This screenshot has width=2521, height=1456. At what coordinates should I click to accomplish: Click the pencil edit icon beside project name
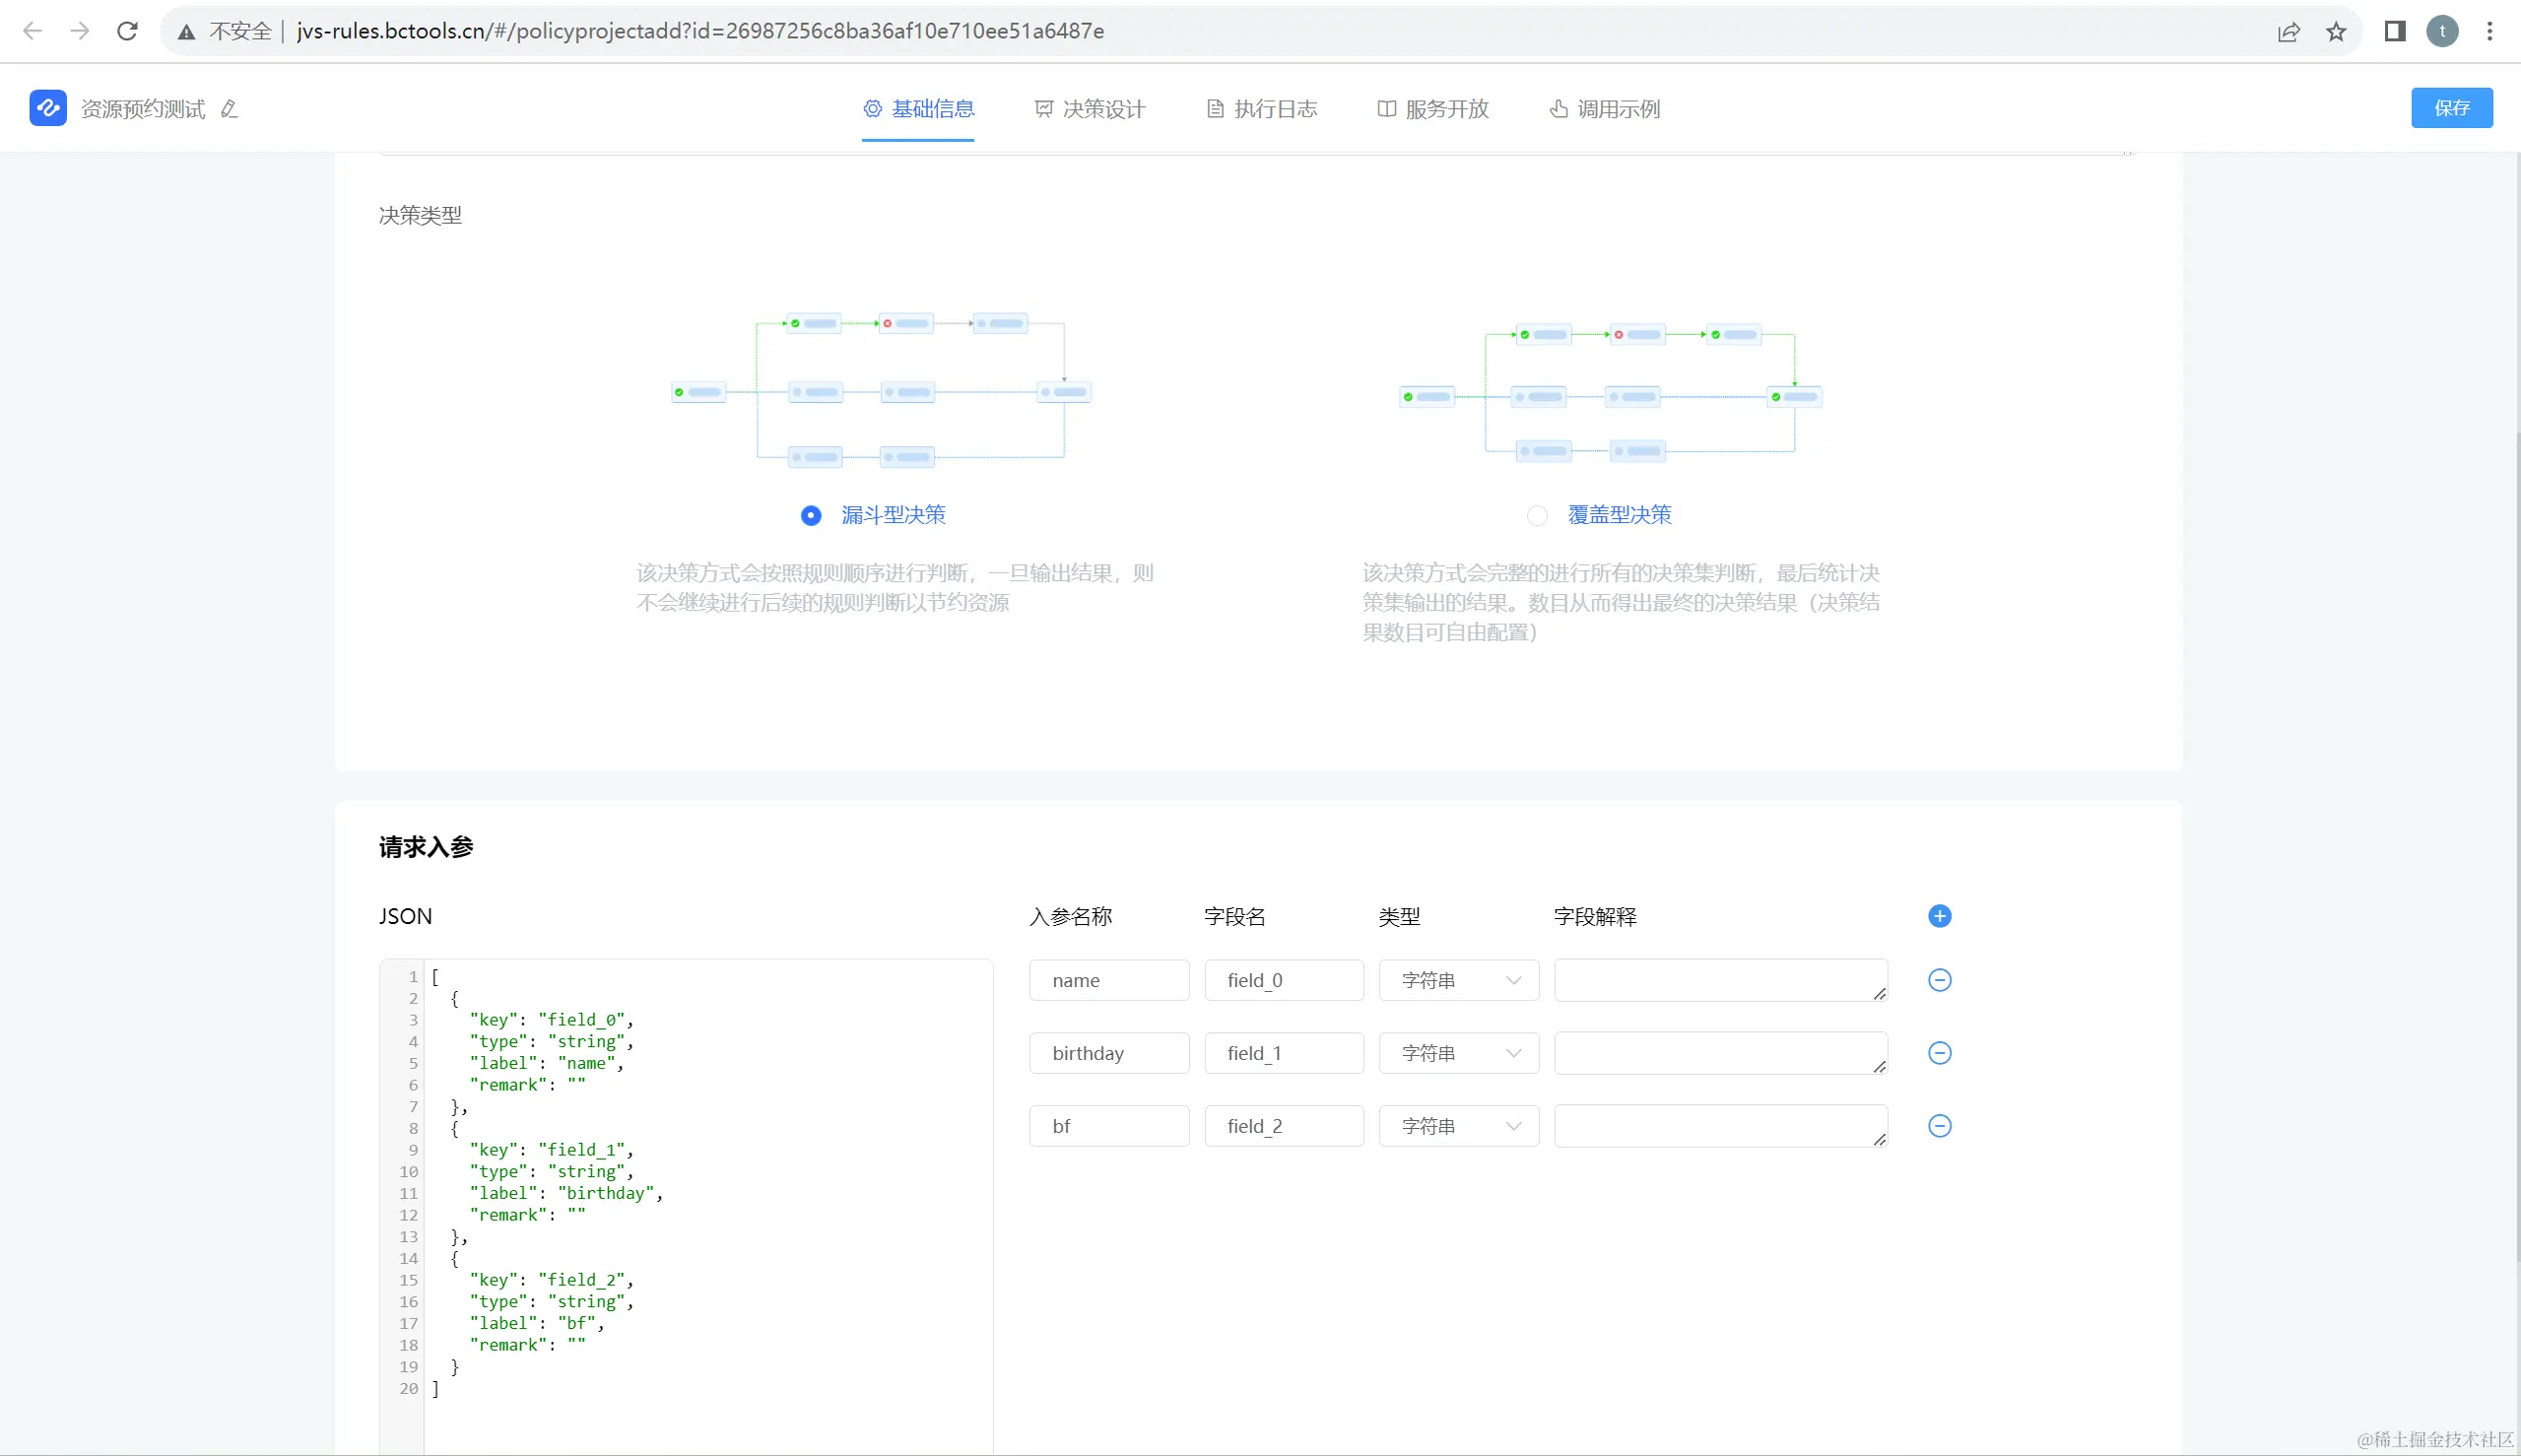(x=229, y=109)
